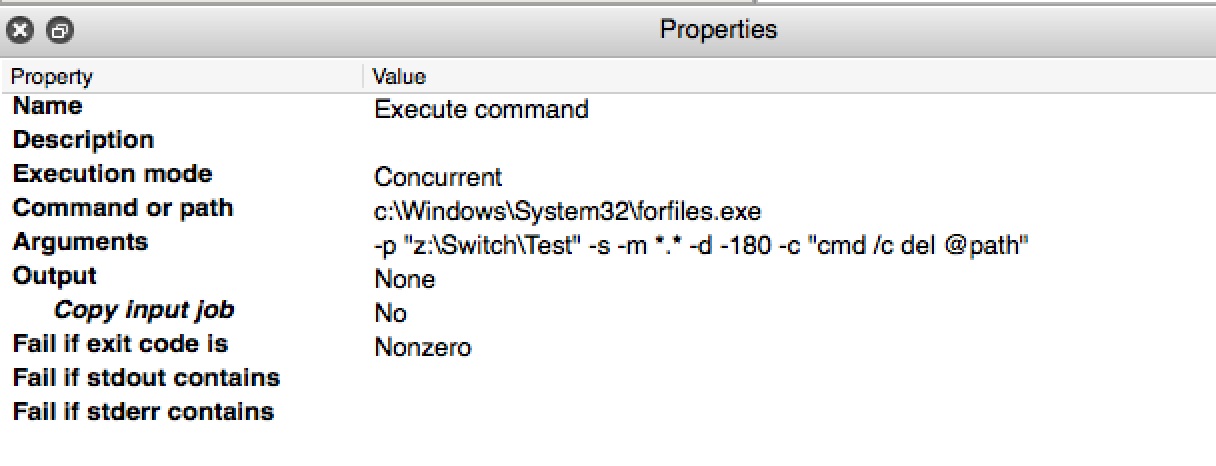This screenshot has height=466, width=1216.
Task: Detach the Properties panel with float icon
Action: coord(60,31)
